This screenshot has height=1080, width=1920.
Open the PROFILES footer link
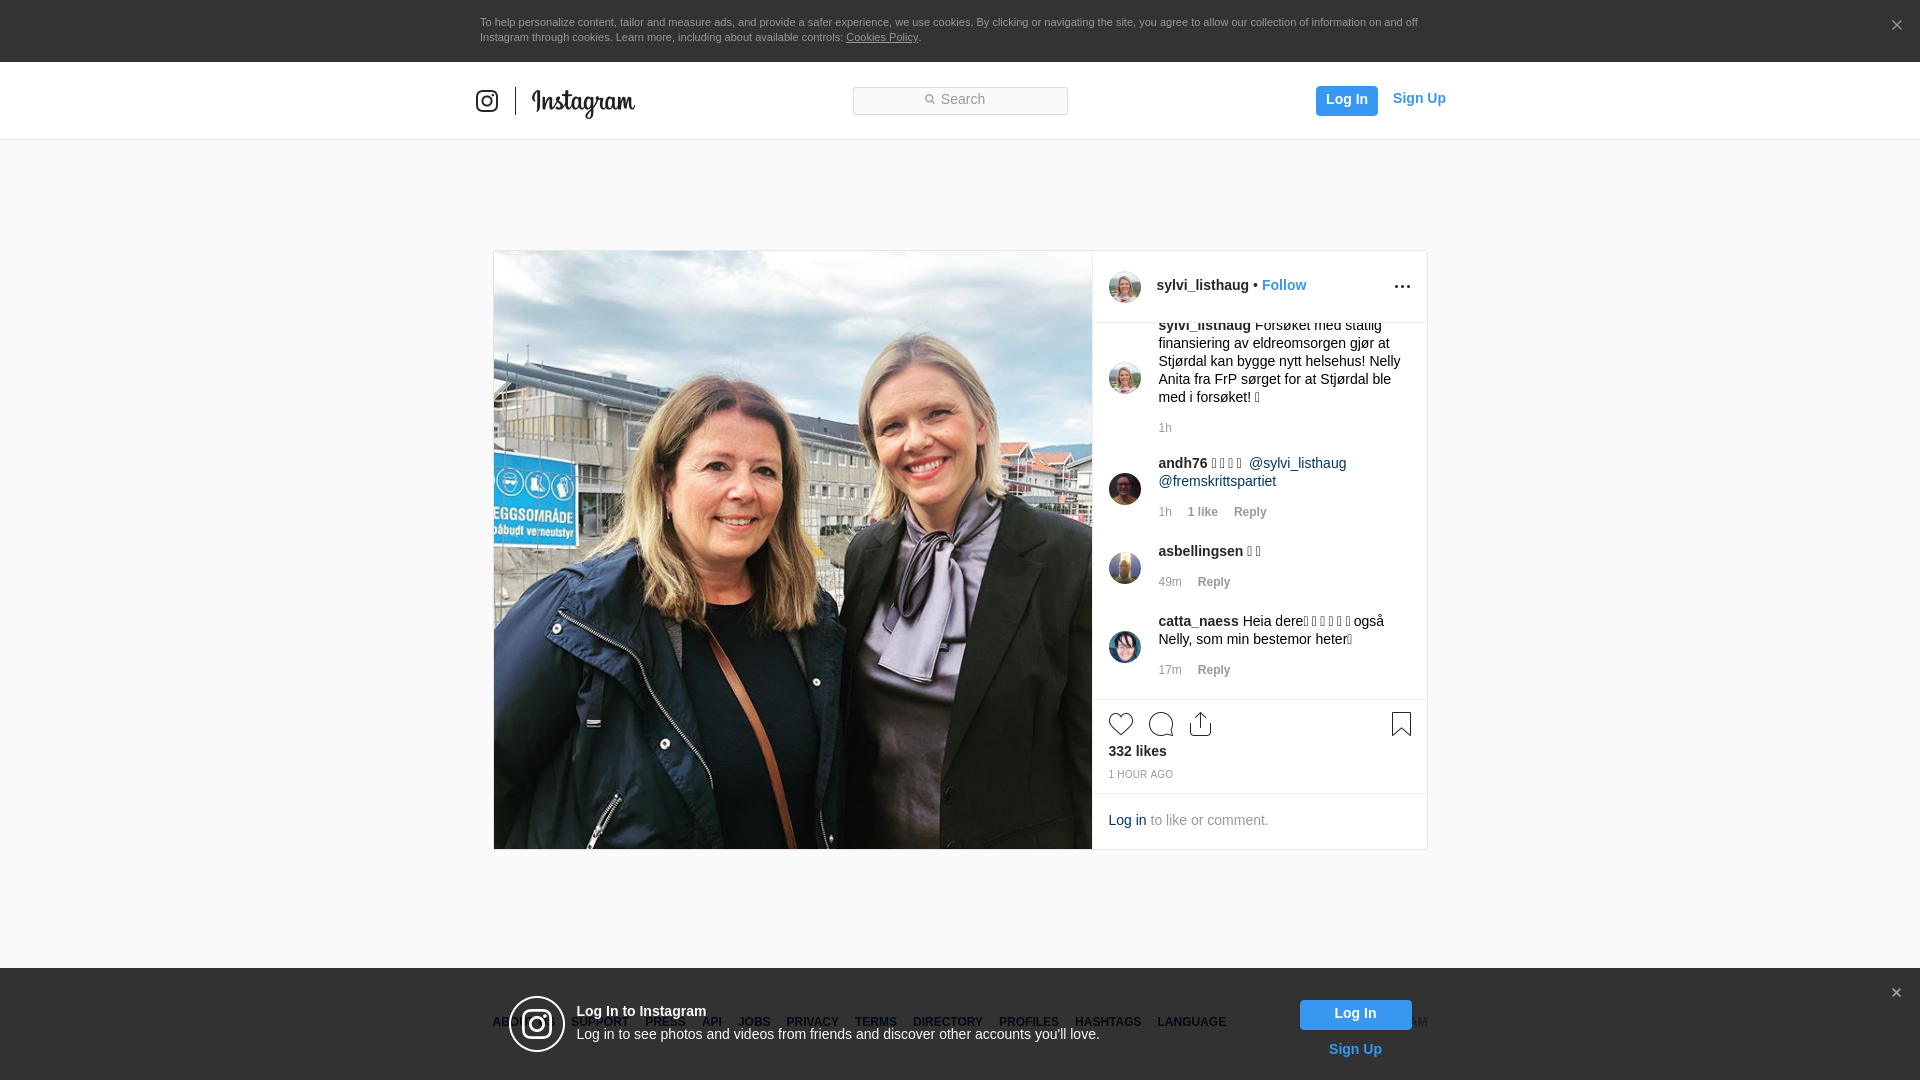[x=1028, y=1022]
